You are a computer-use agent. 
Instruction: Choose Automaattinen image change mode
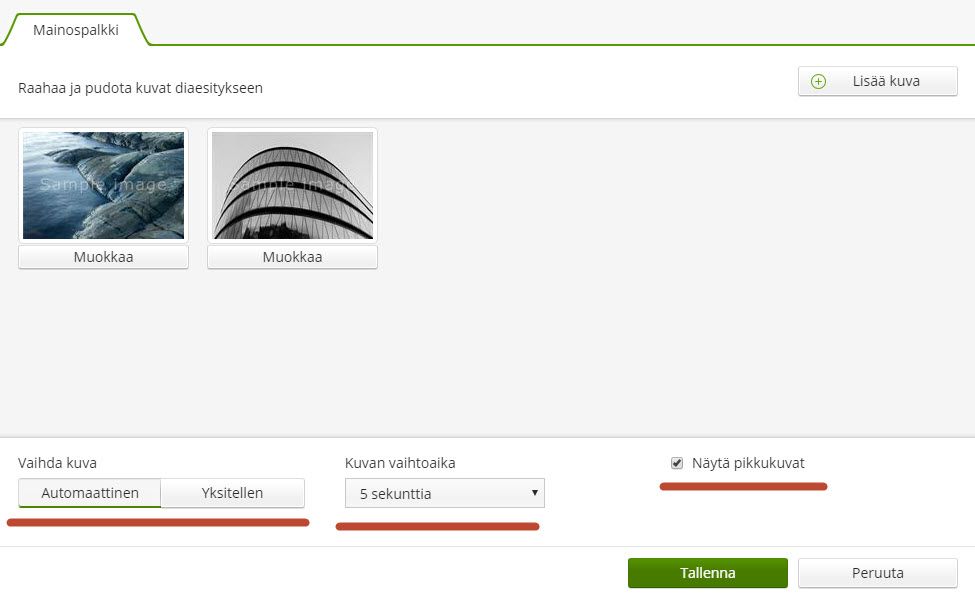tap(90, 493)
